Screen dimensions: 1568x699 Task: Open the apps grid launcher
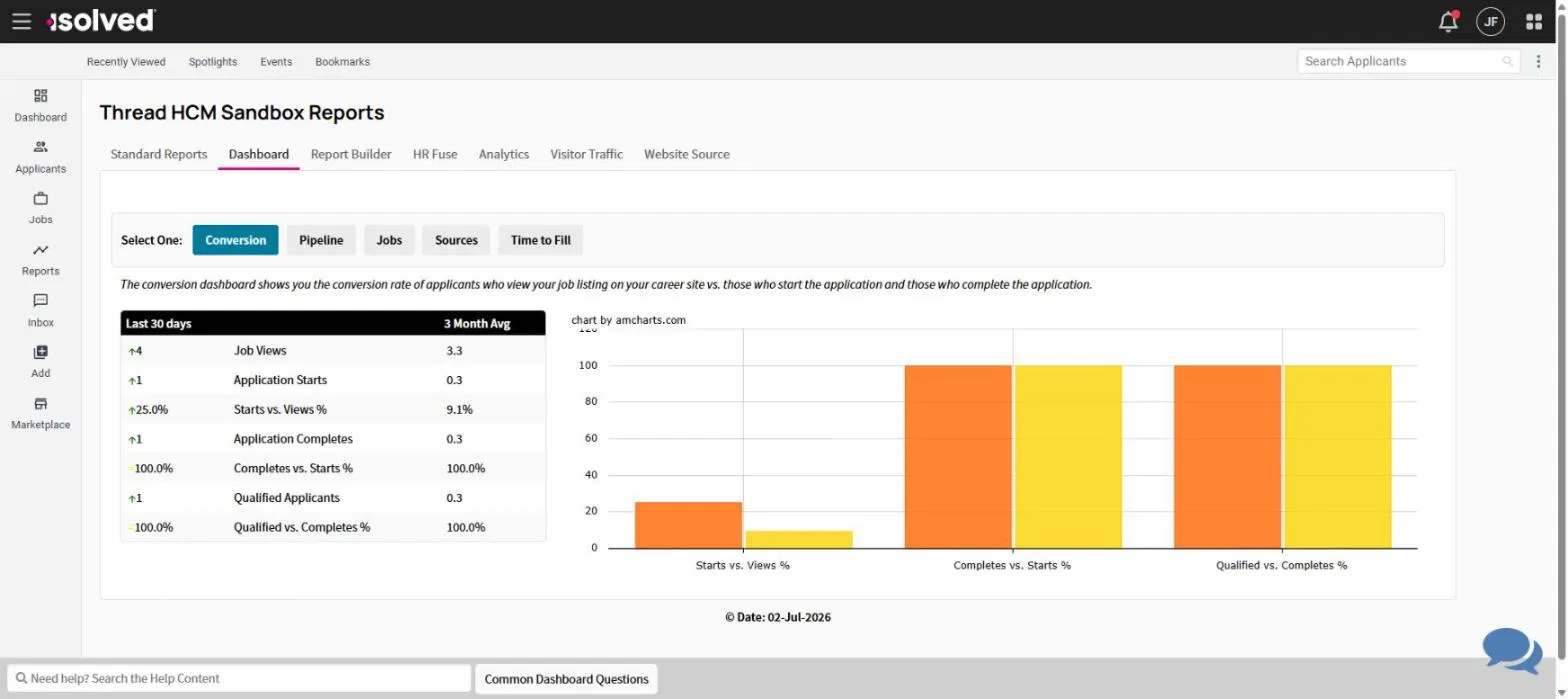(1534, 21)
